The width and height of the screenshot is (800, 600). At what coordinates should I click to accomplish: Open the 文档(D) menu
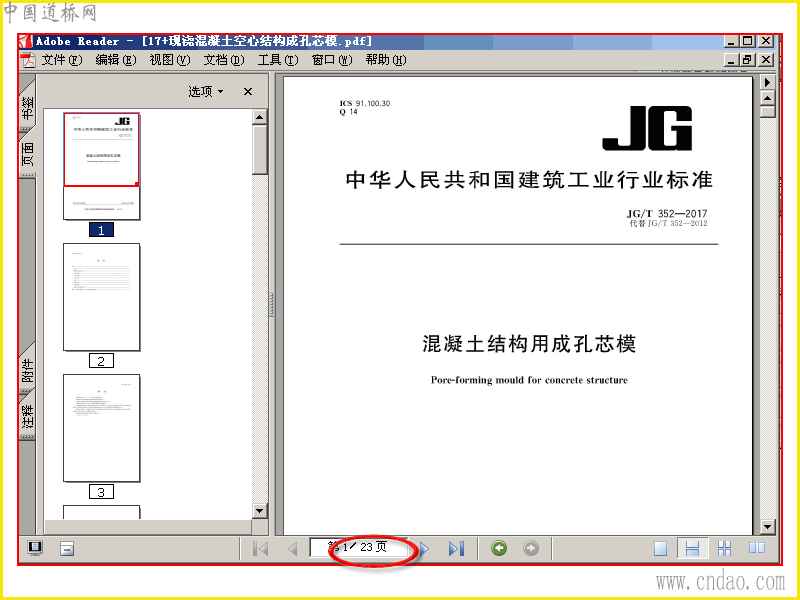(x=224, y=60)
